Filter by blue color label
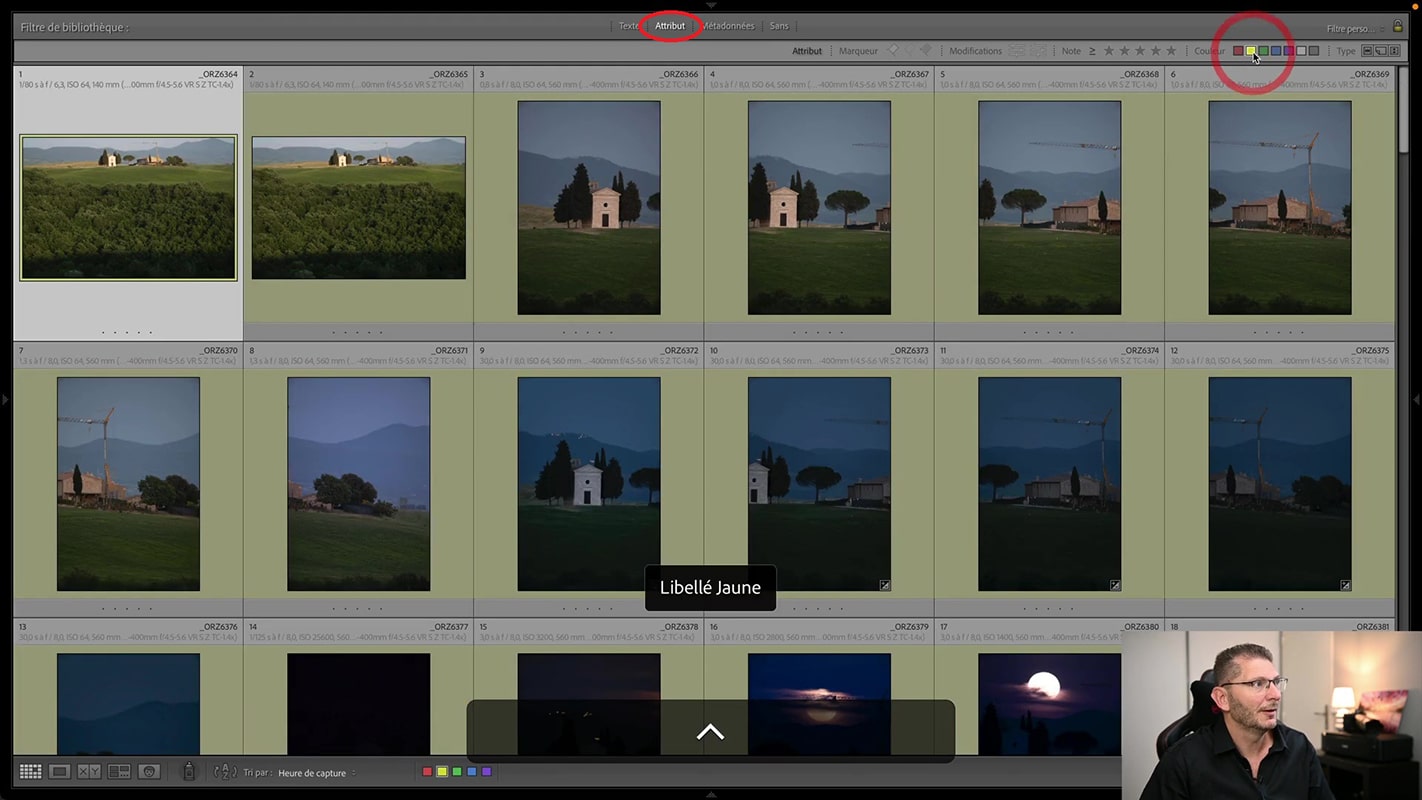1422x800 pixels. point(1276,51)
